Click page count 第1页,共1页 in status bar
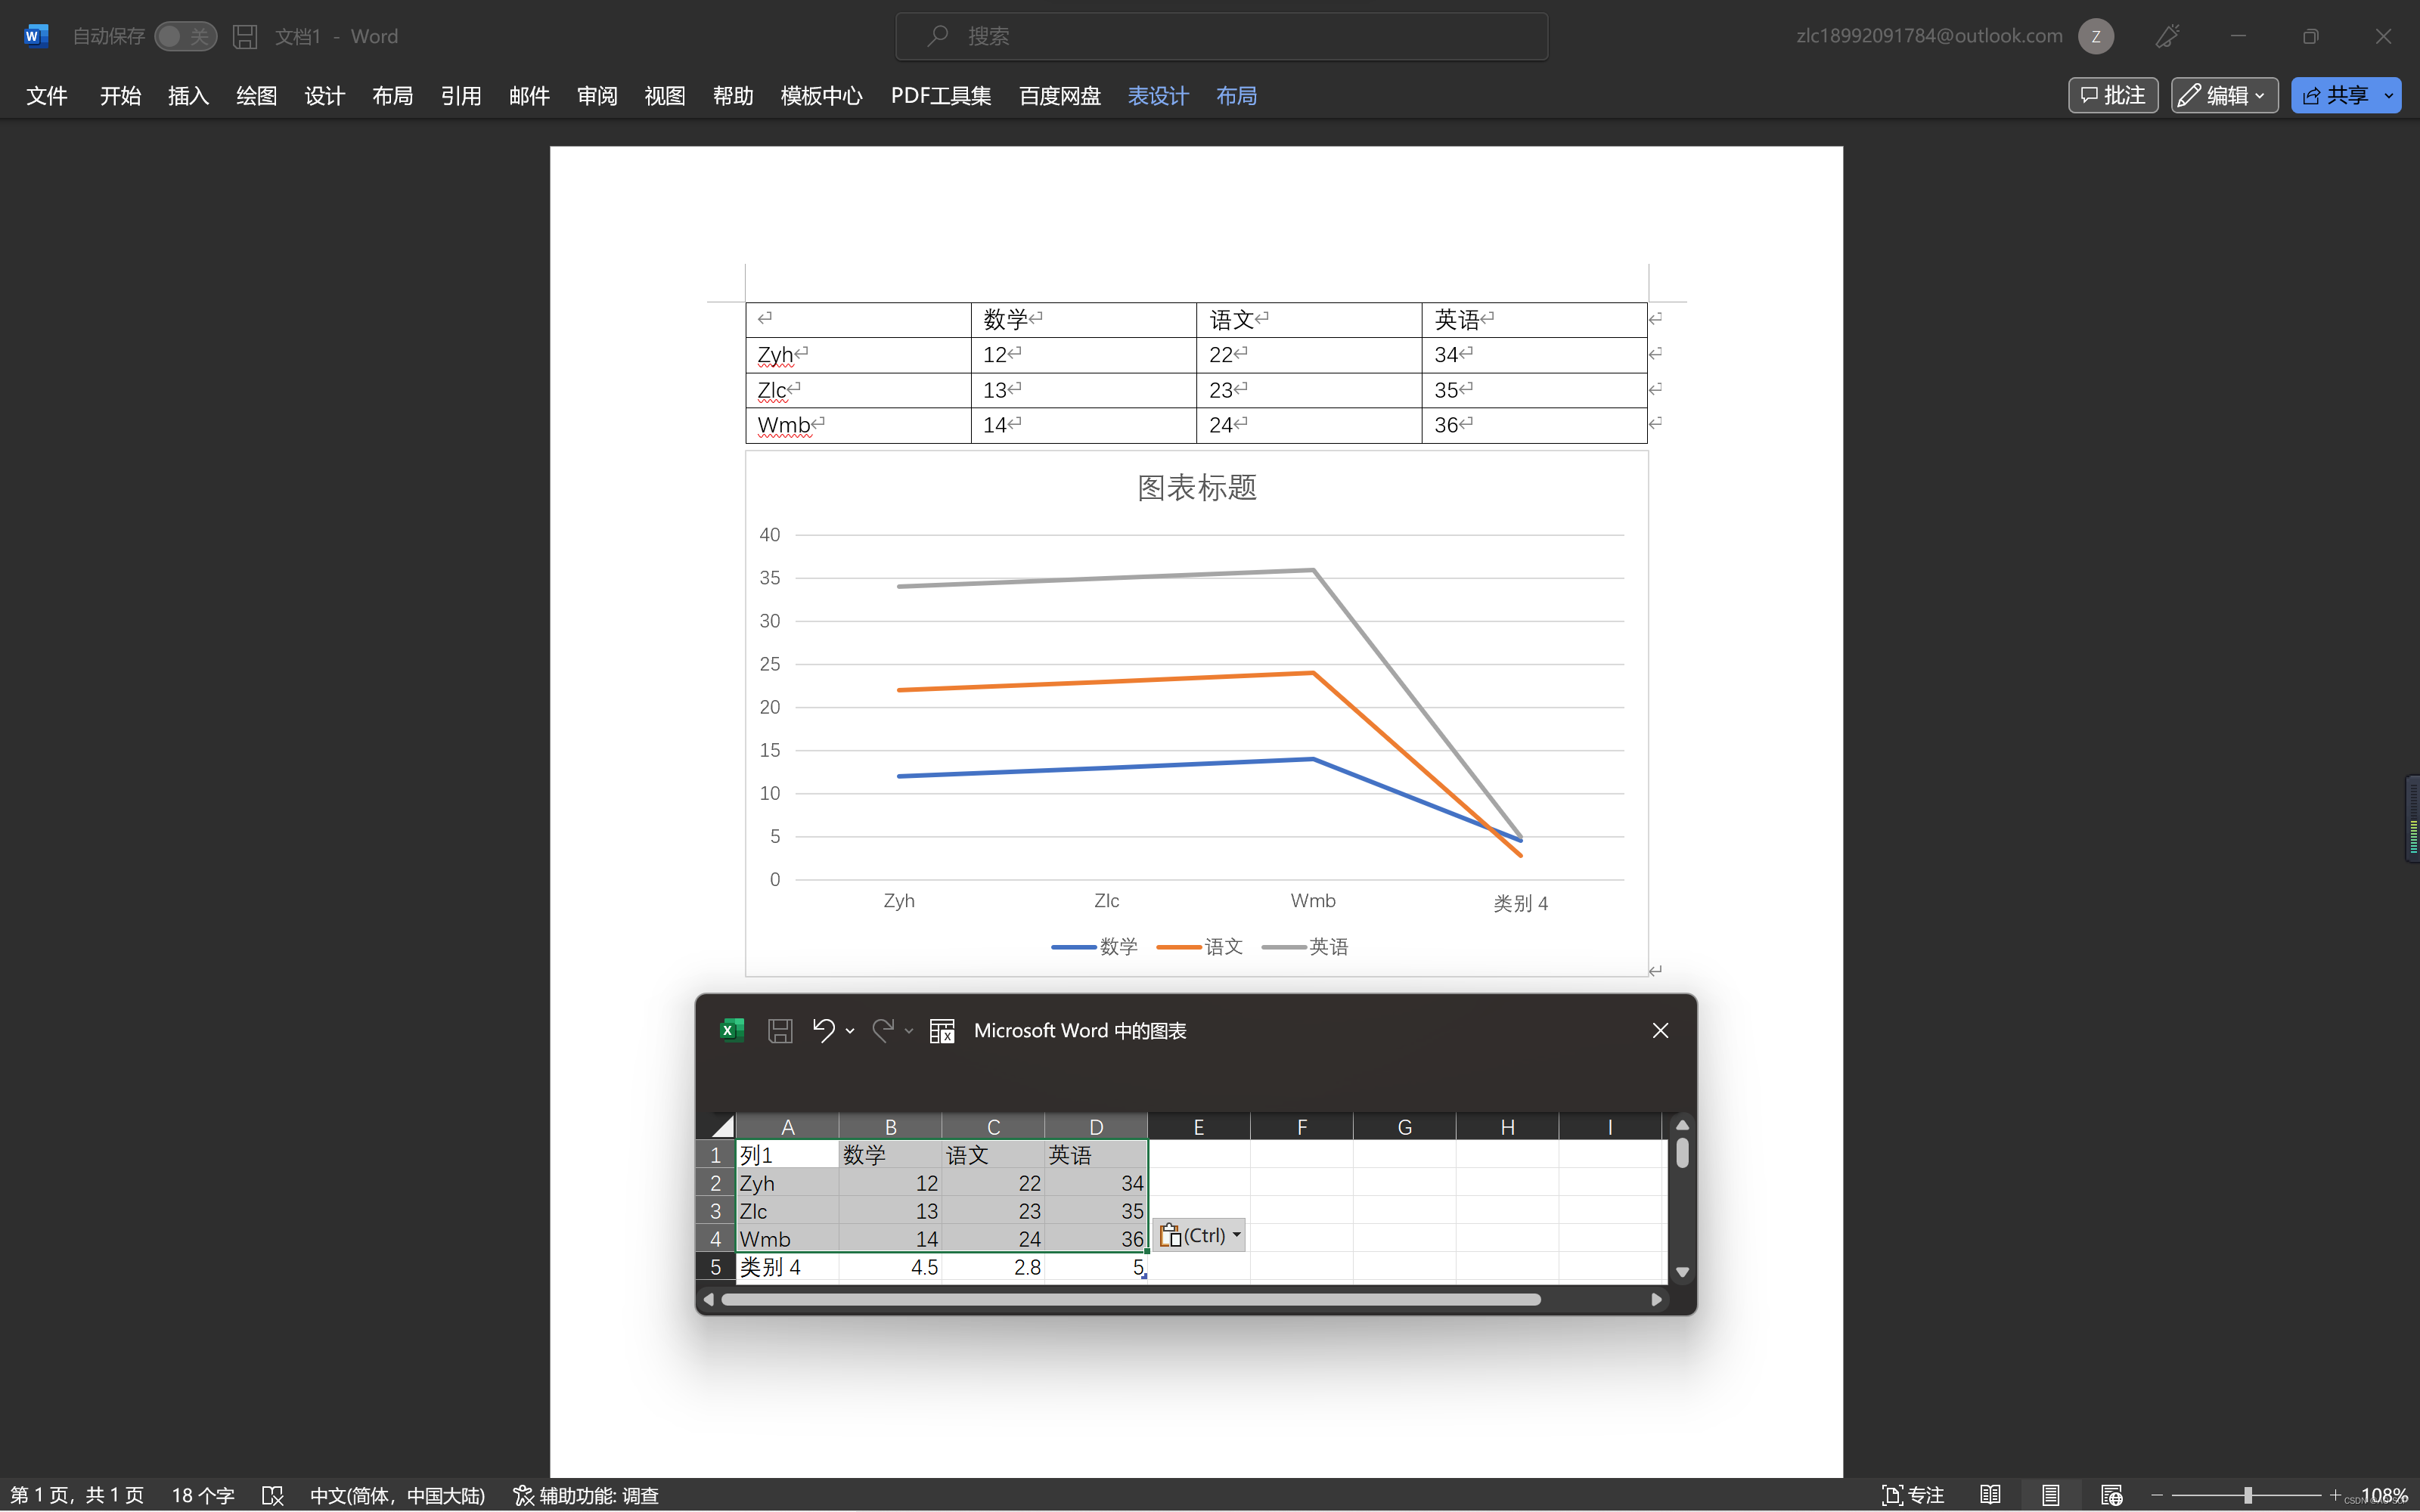The width and height of the screenshot is (2420, 1512). coord(77,1495)
